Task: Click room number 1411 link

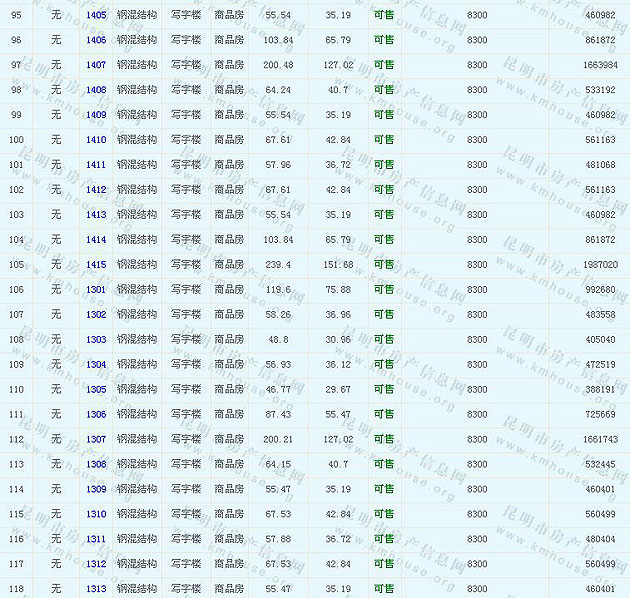Action: pos(96,165)
